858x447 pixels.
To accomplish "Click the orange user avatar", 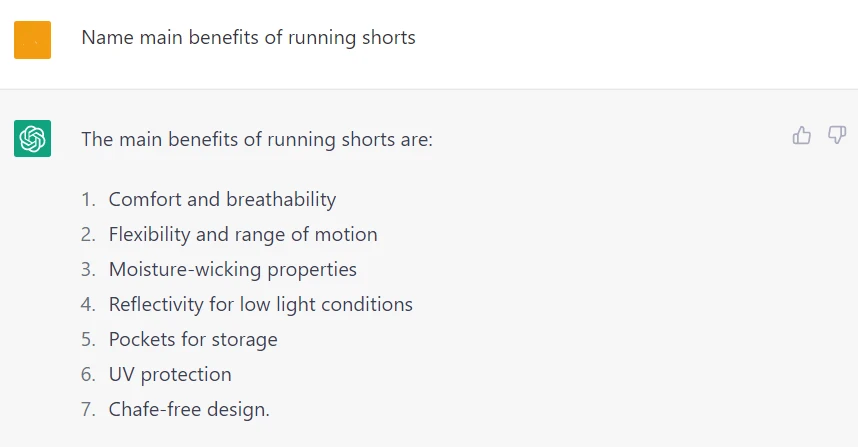I will [x=32, y=40].
